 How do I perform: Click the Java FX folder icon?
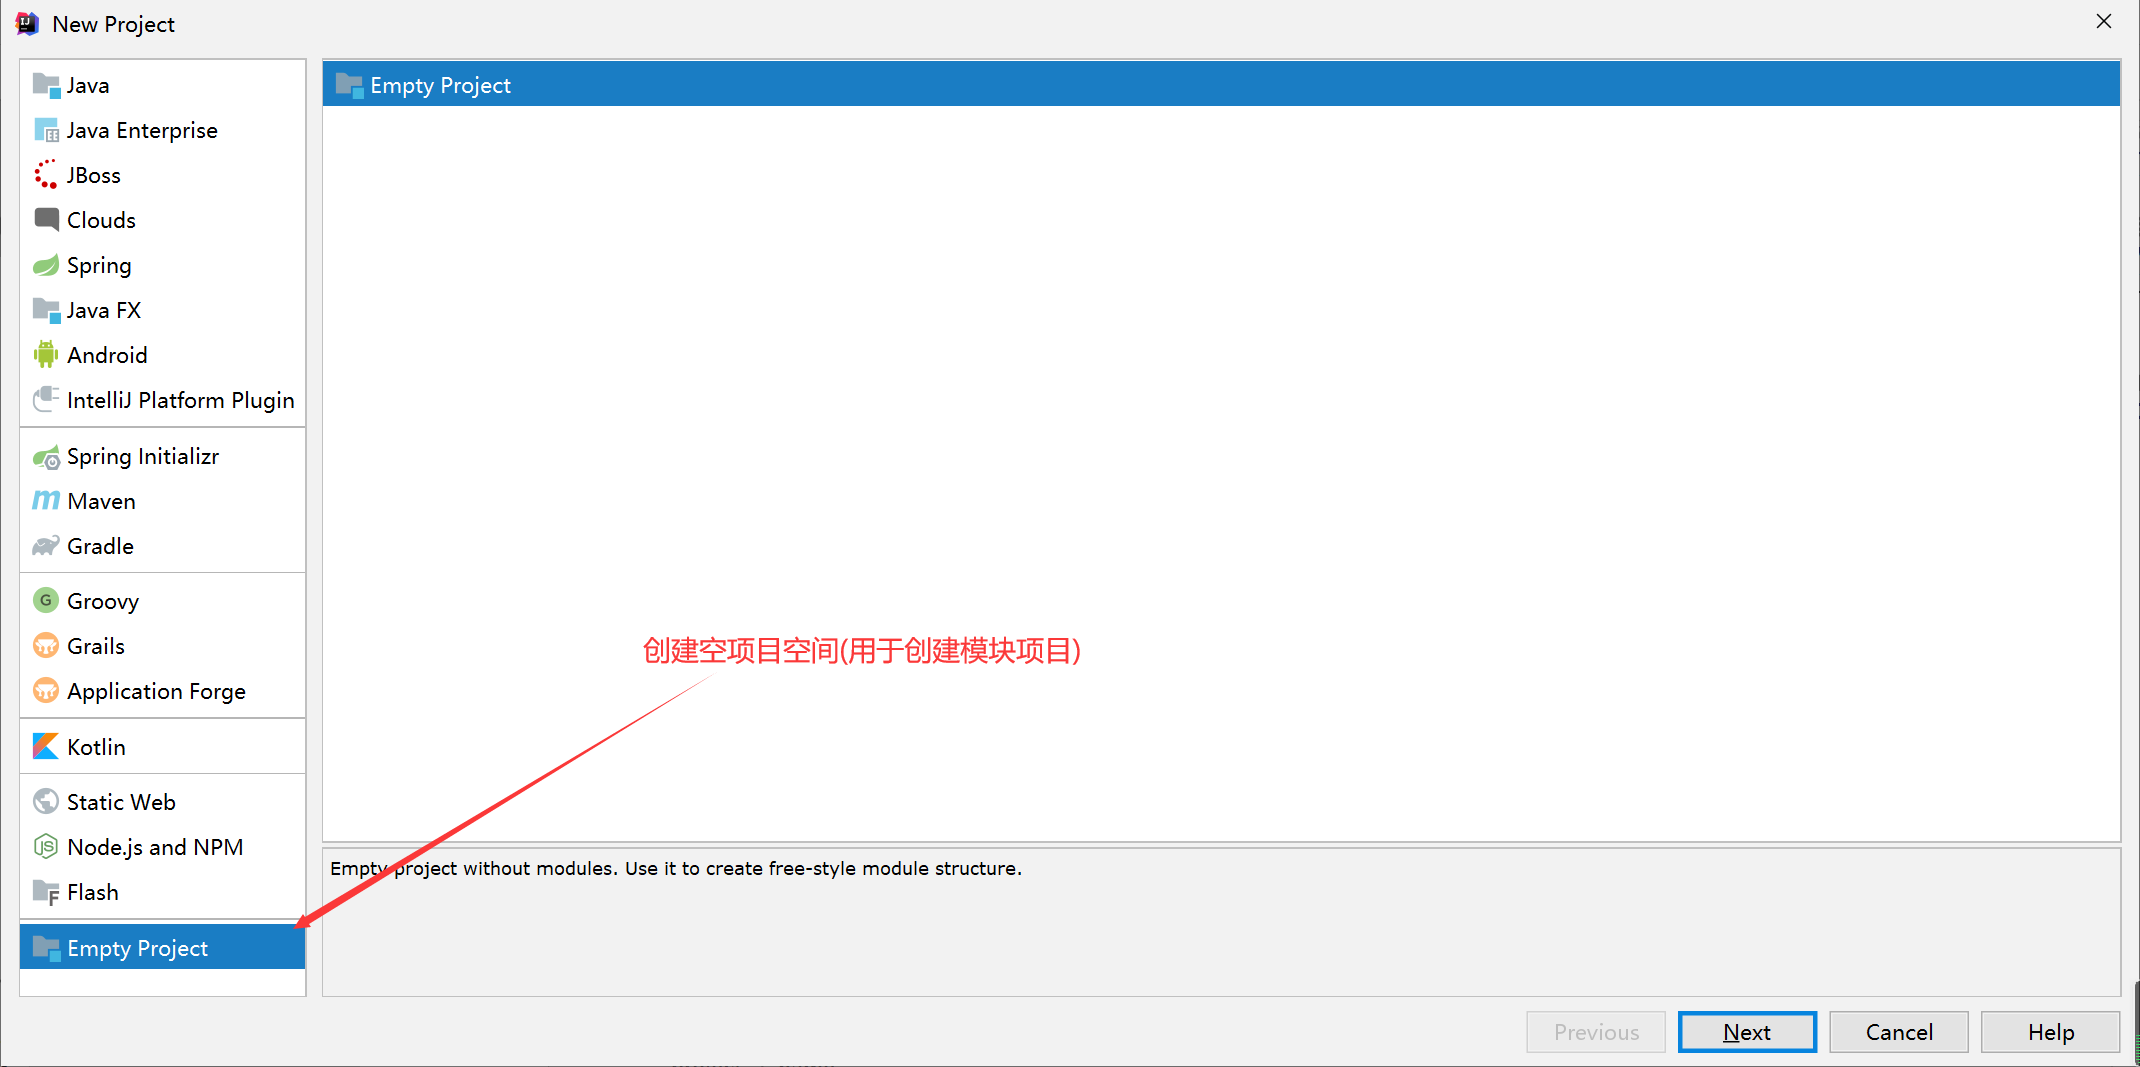click(46, 310)
